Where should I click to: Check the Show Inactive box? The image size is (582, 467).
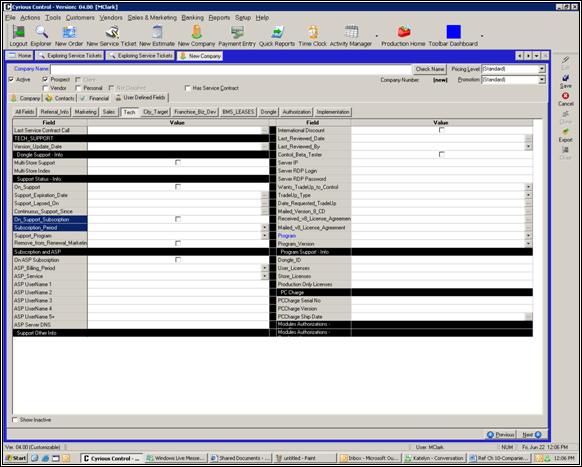pos(15,420)
